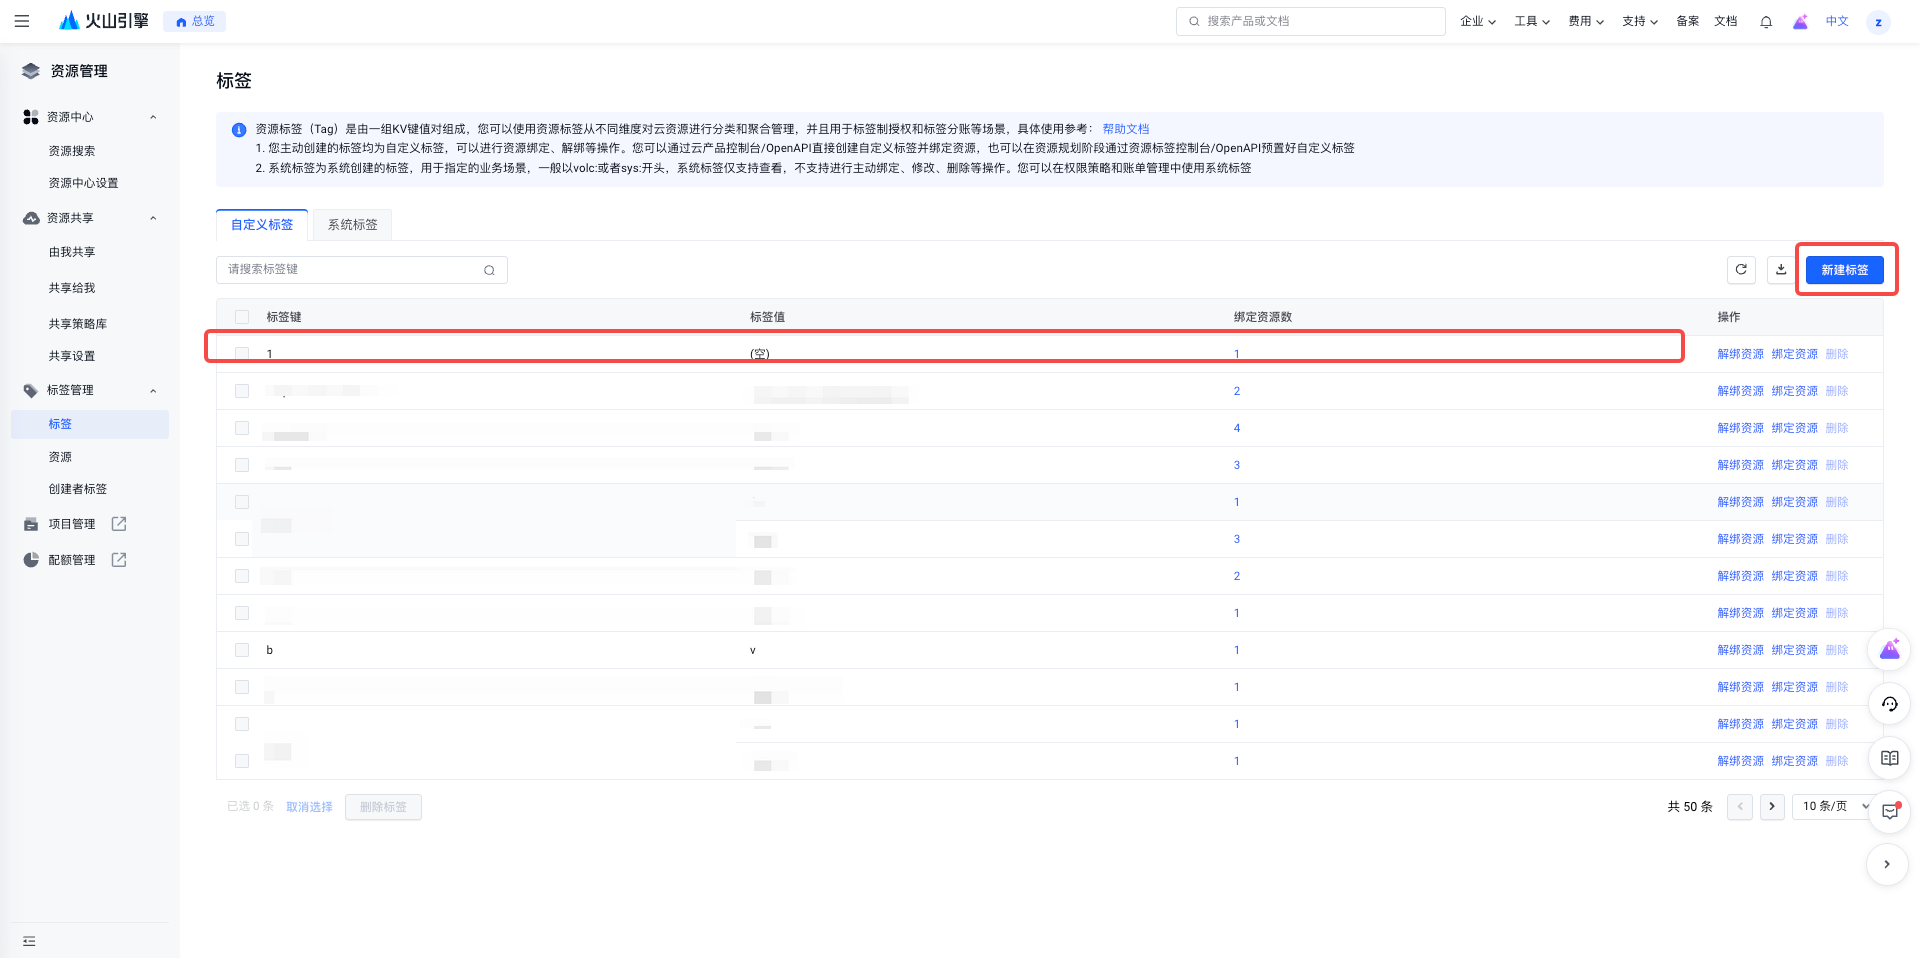Viewport: 1920px width, 958px height.
Task: Click 绑定资源 for tag key 1
Action: [x=1795, y=354]
